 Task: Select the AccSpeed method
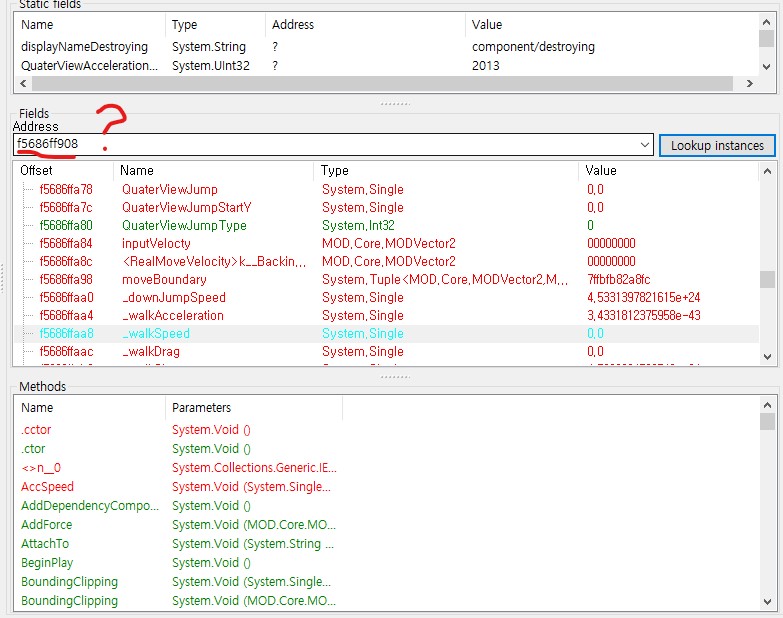tap(47, 487)
